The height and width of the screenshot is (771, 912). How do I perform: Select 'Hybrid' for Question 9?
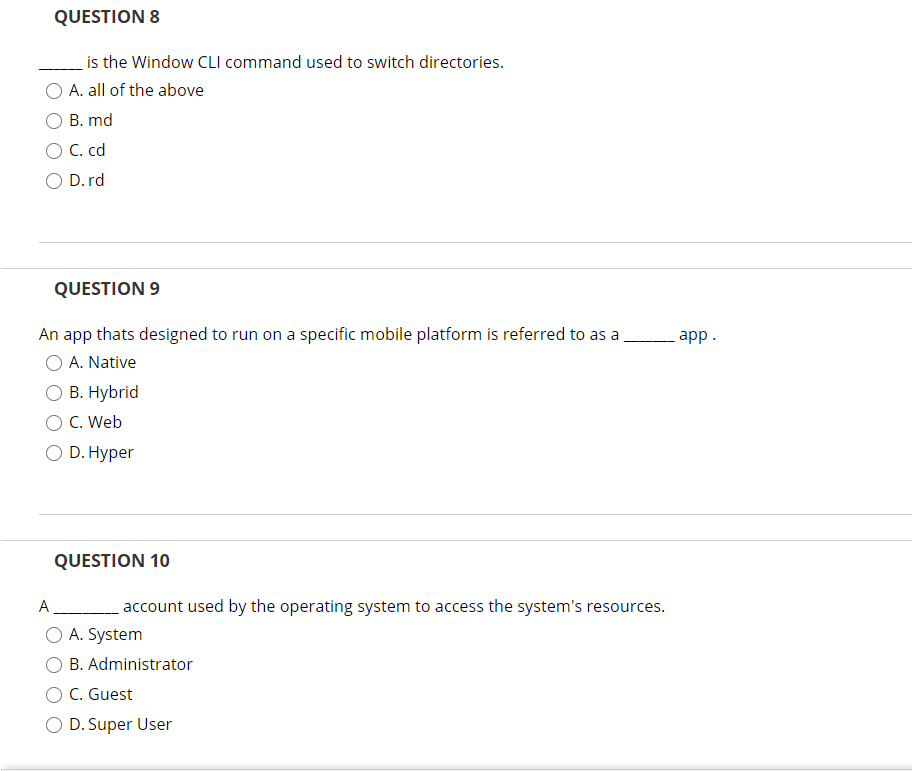(x=53, y=392)
